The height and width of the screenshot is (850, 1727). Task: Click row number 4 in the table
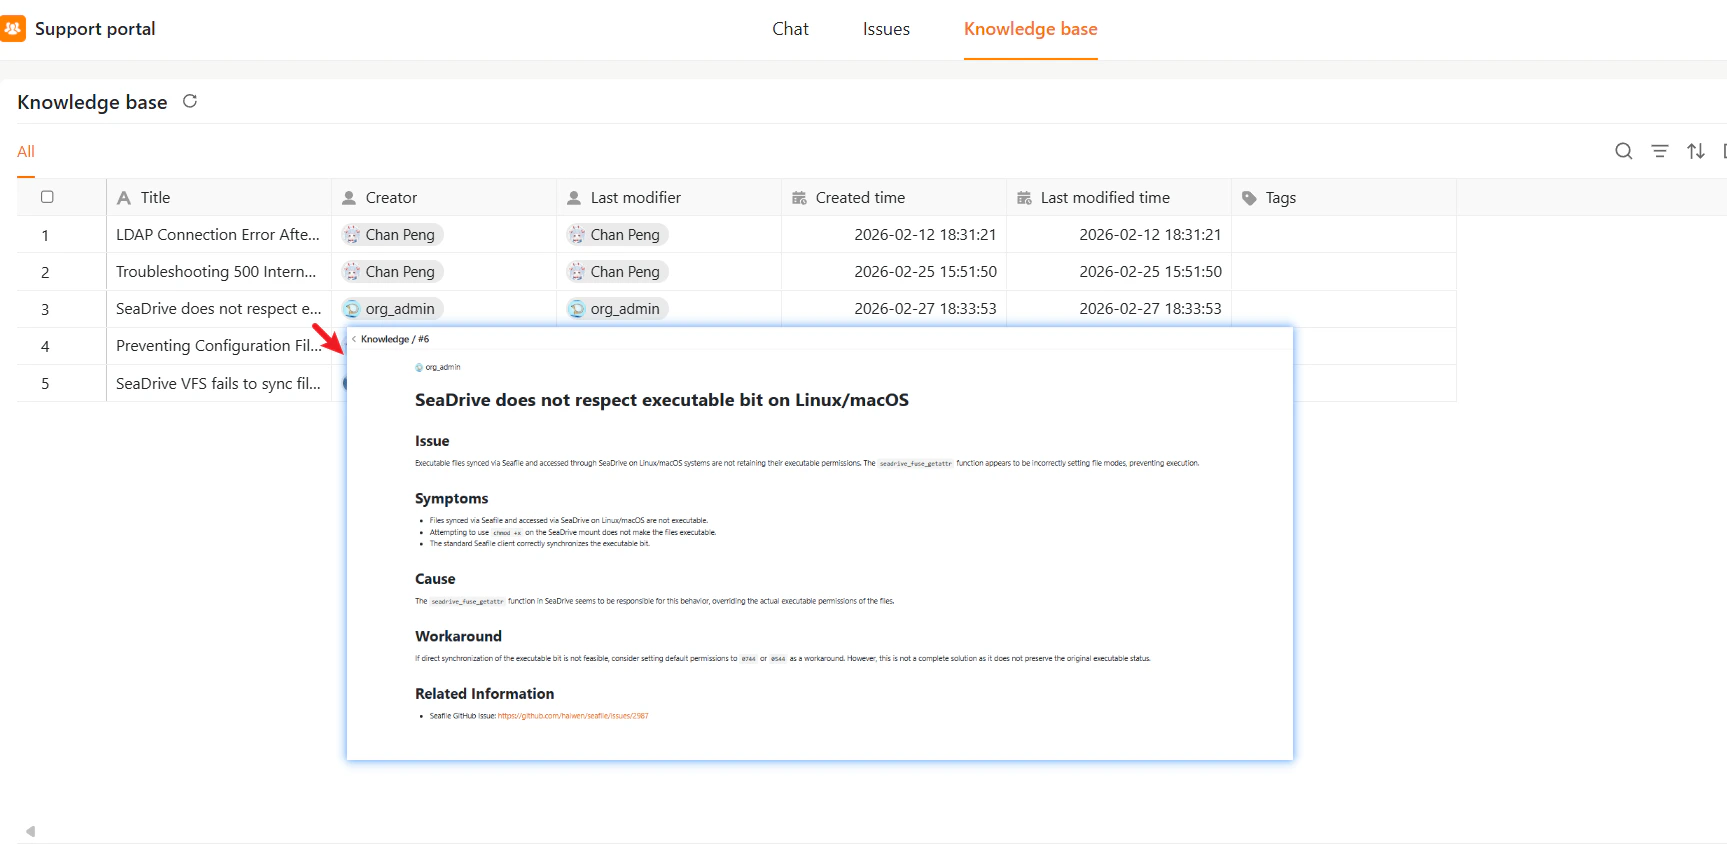point(45,347)
